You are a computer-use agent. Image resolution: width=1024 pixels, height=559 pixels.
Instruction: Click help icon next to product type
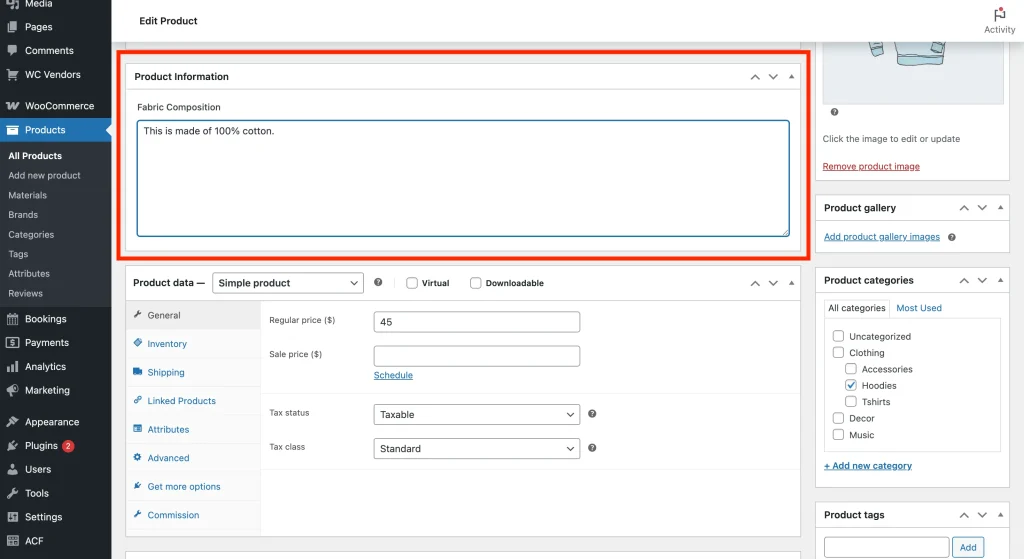(x=378, y=282)
